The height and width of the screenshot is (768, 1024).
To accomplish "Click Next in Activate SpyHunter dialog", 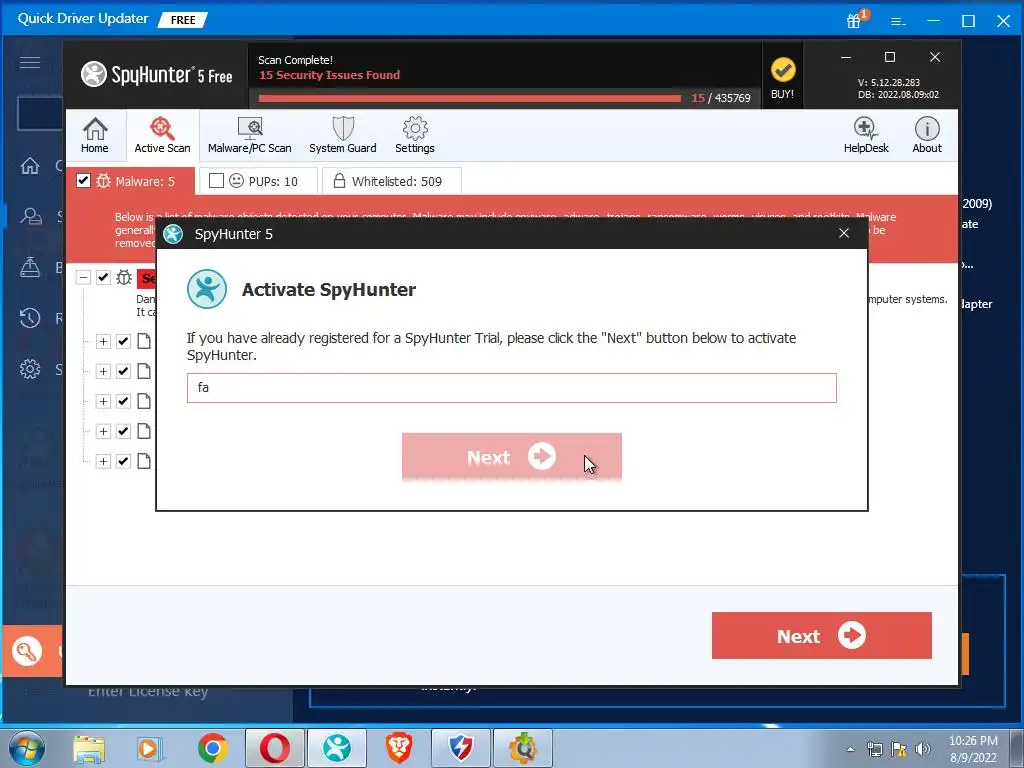I will point(511,456).
